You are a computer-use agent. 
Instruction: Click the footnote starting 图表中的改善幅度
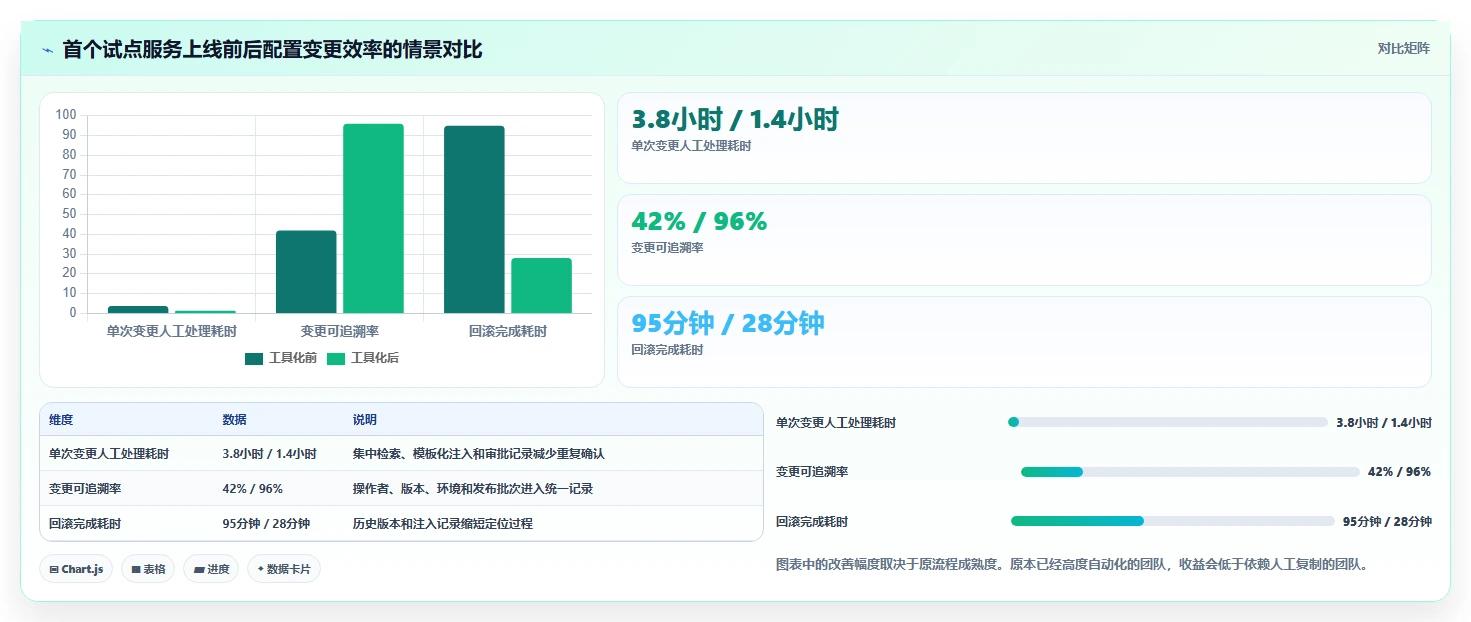1071,564
